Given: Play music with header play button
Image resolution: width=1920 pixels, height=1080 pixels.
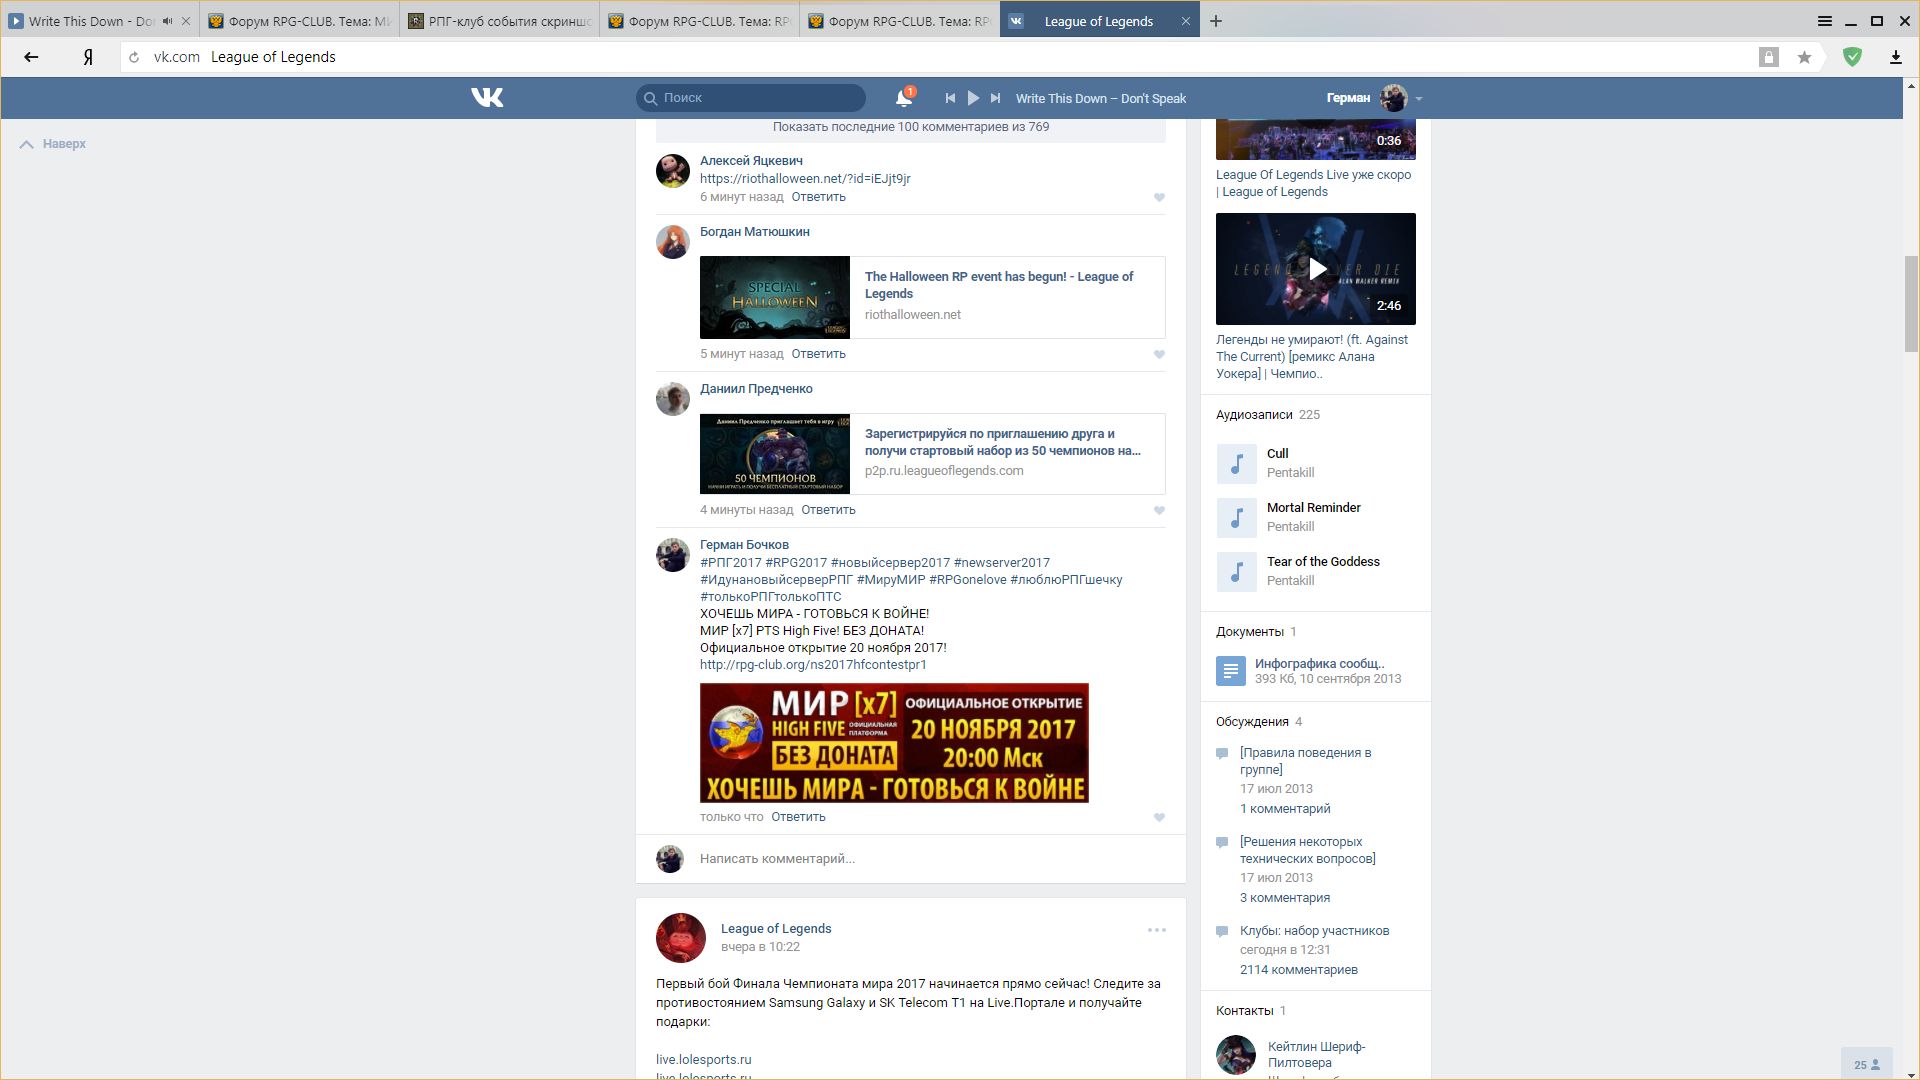Looking at the screenshot, I should coord(973,98).
